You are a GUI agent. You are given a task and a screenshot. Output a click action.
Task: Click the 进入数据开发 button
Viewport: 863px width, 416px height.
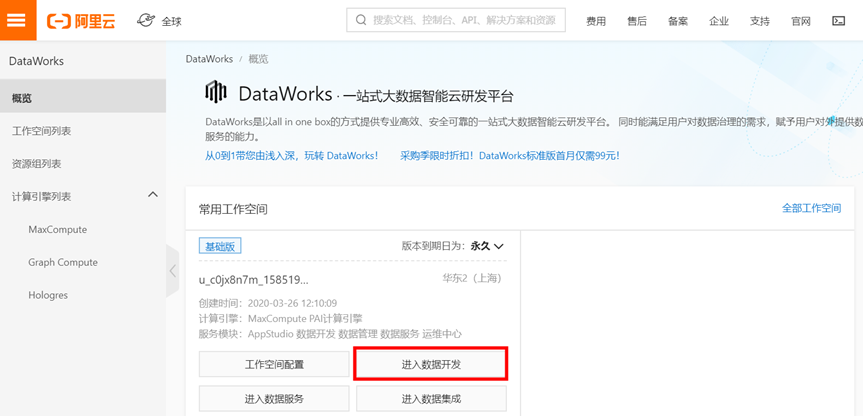click(431, 364)
